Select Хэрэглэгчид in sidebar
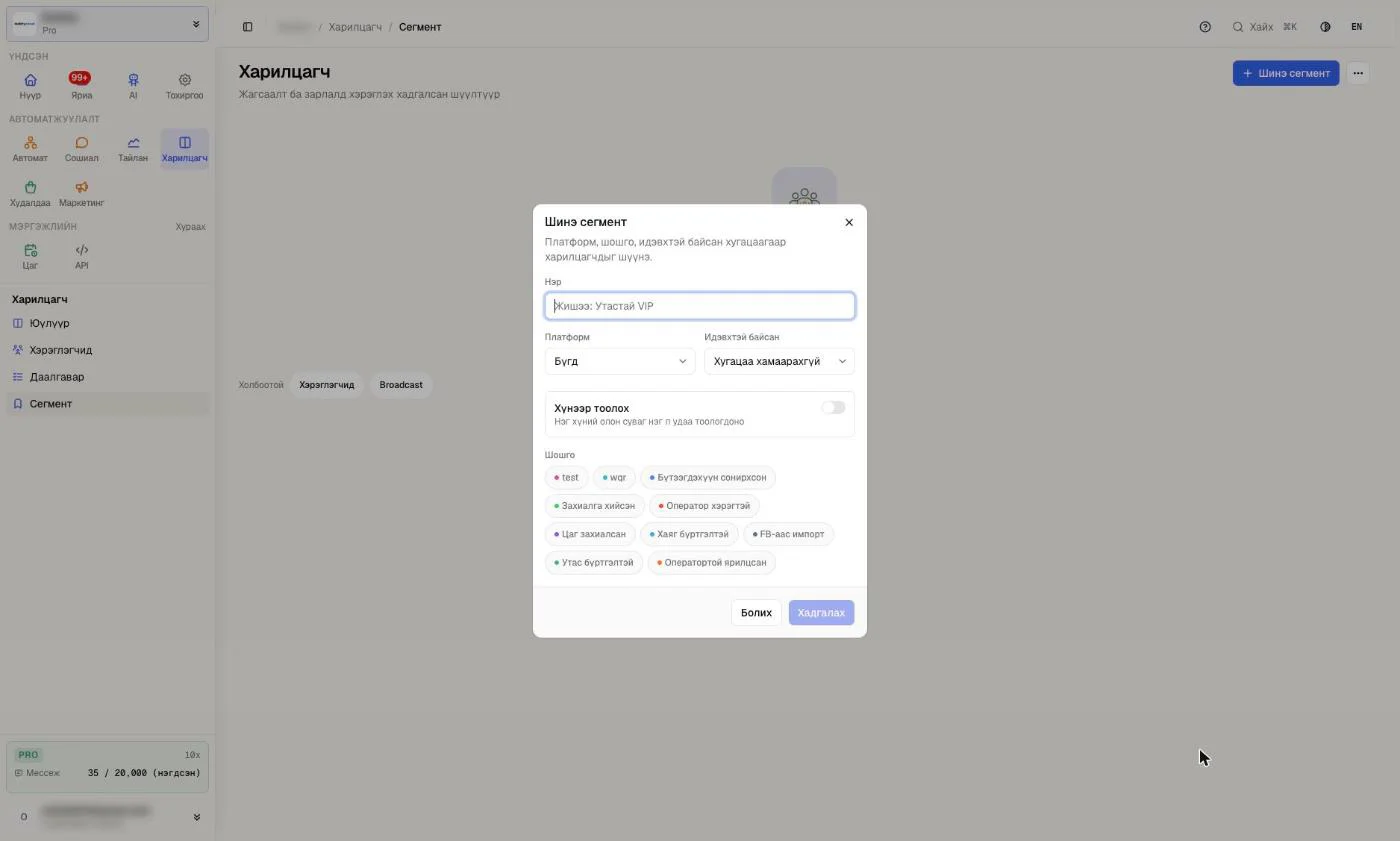This screenshot has width=1400, height=841. [107, 350]
